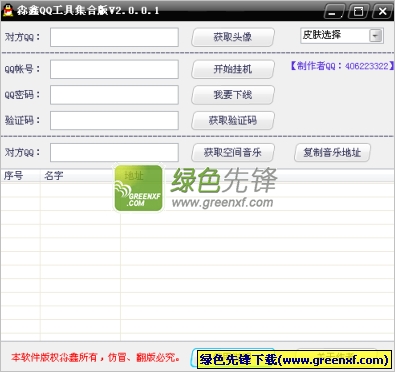Viewport: 395px width, 372px height.
Task: Click the QQ penguin icon in title bar
Action: [x=7, y=11]
